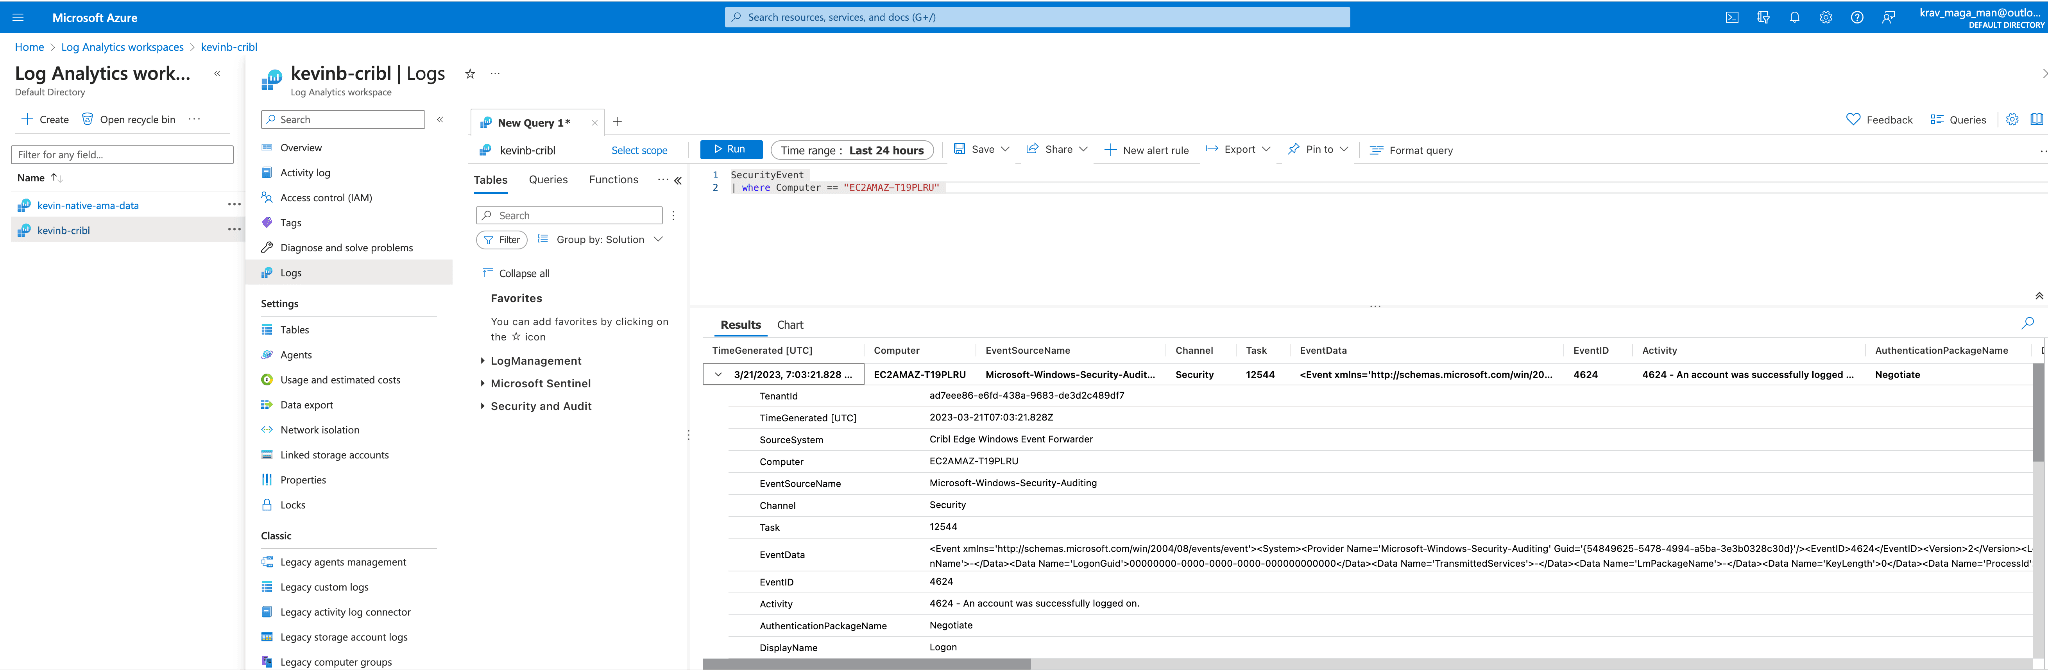
Task: Favorite the workspace with the star icon
Action: (470, 74)
